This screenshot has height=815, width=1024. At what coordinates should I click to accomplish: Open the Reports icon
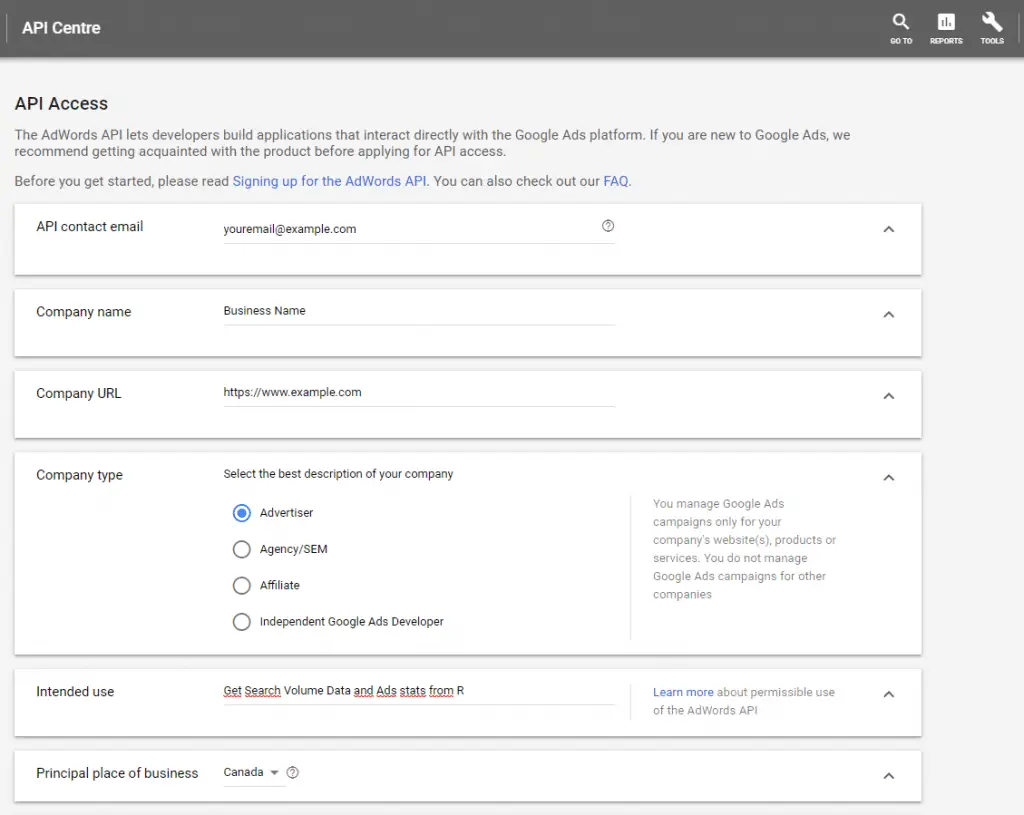point(946,29)
